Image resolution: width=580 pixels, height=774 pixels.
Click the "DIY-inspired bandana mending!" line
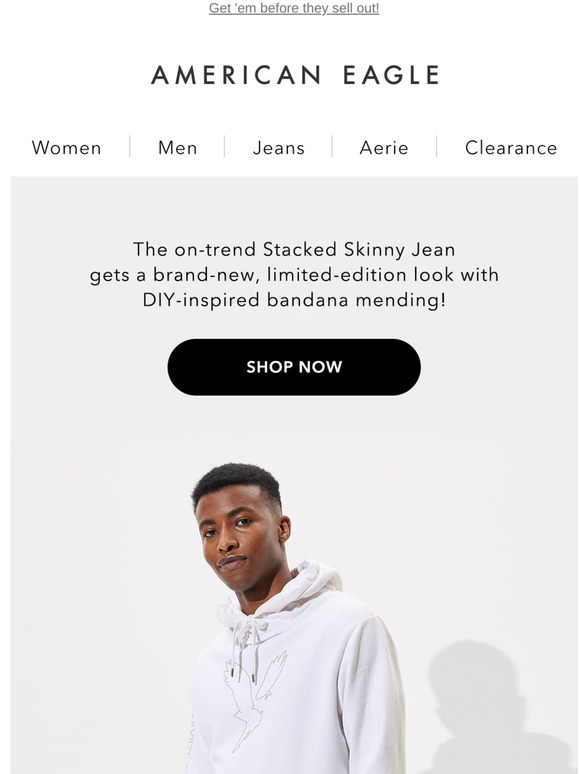(x=294, y=300)
